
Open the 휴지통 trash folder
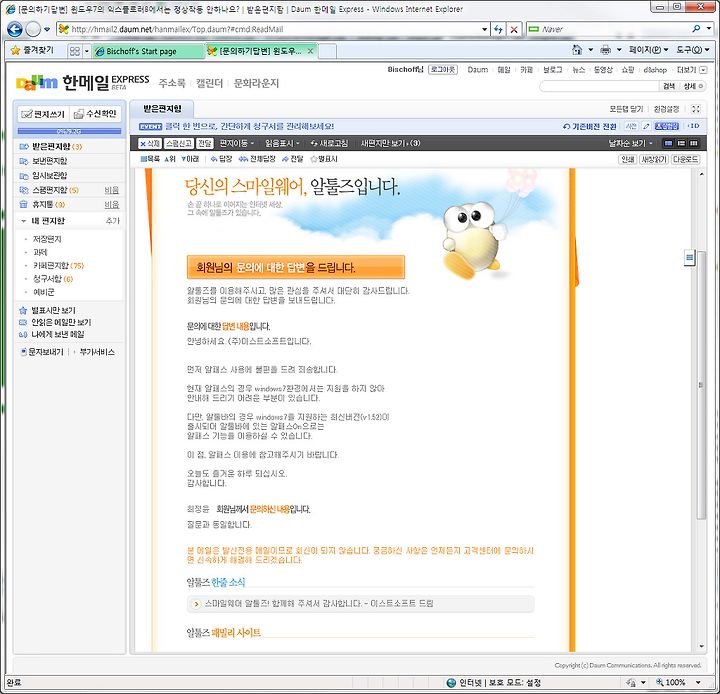tap(42, 204)
